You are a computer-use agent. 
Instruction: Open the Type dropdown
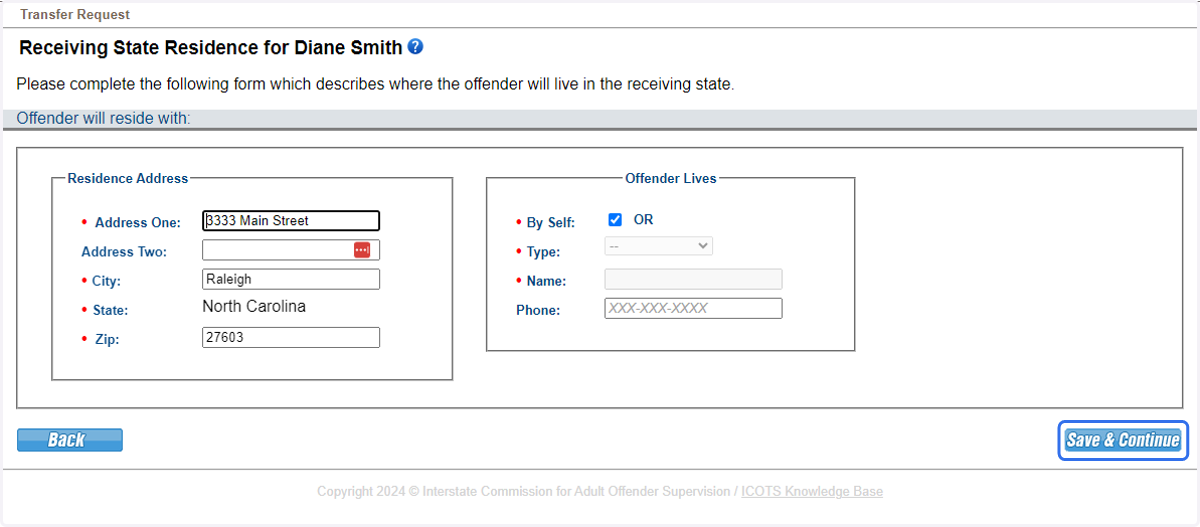point(659,246)
